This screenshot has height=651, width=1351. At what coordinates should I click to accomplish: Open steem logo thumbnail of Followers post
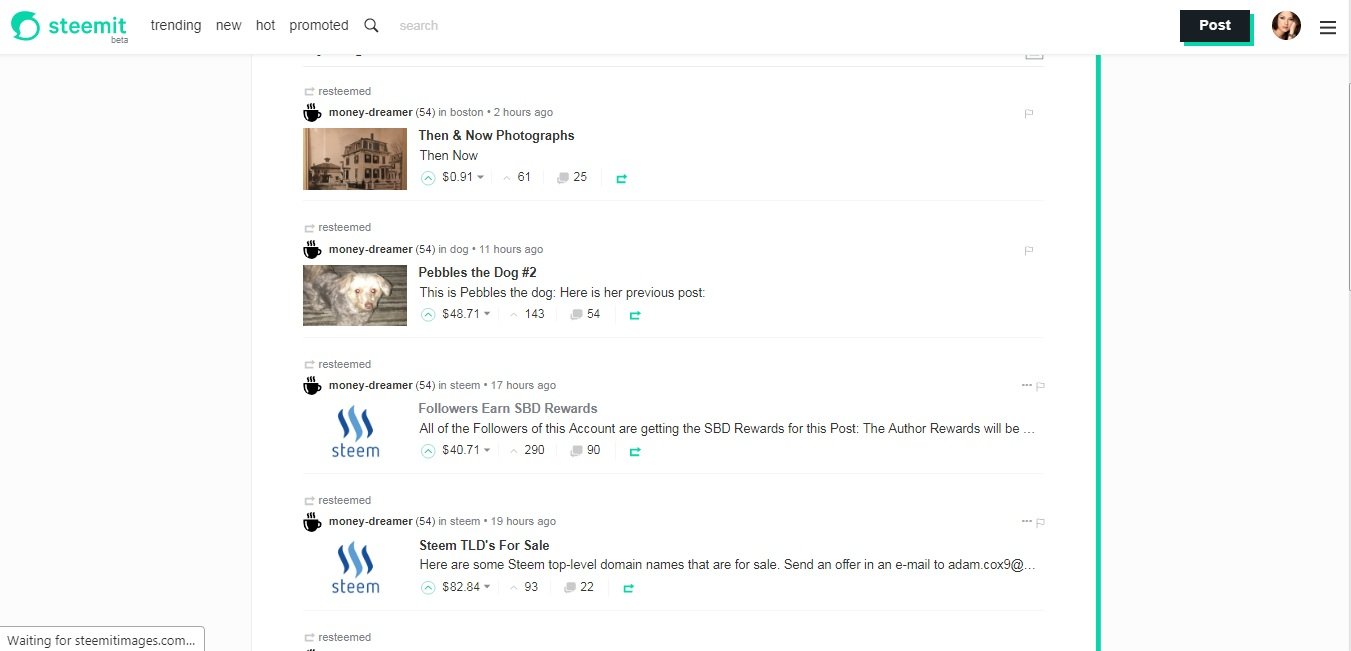[x=355, y=431]
